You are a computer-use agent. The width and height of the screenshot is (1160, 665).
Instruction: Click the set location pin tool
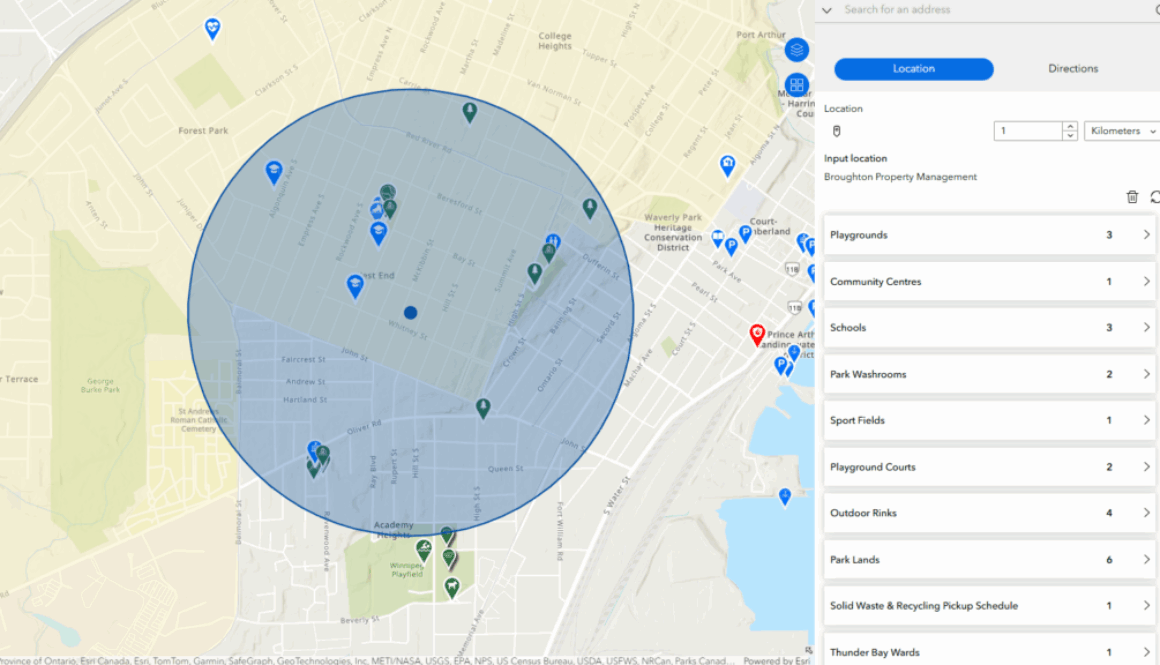tap(837, 131)
